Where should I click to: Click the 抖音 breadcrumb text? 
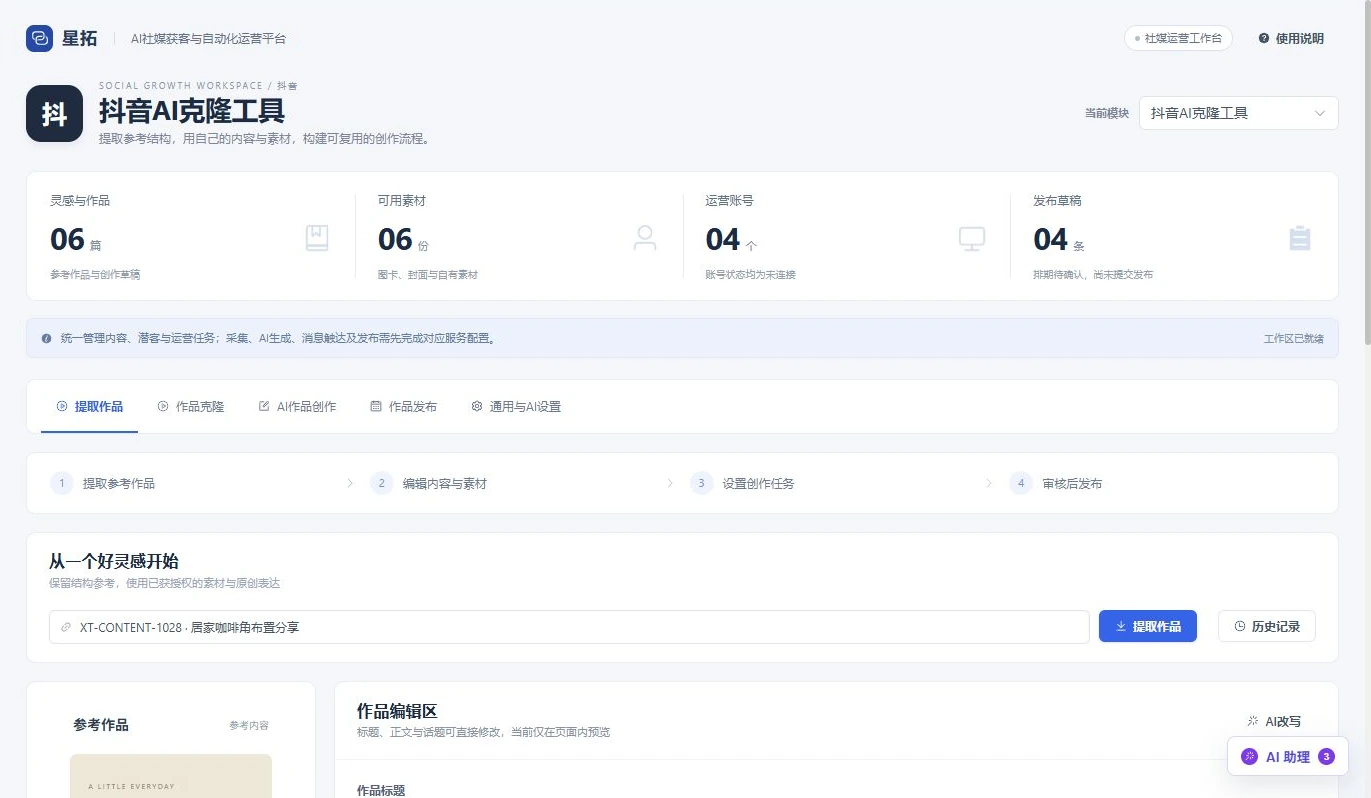pos(287,86)
